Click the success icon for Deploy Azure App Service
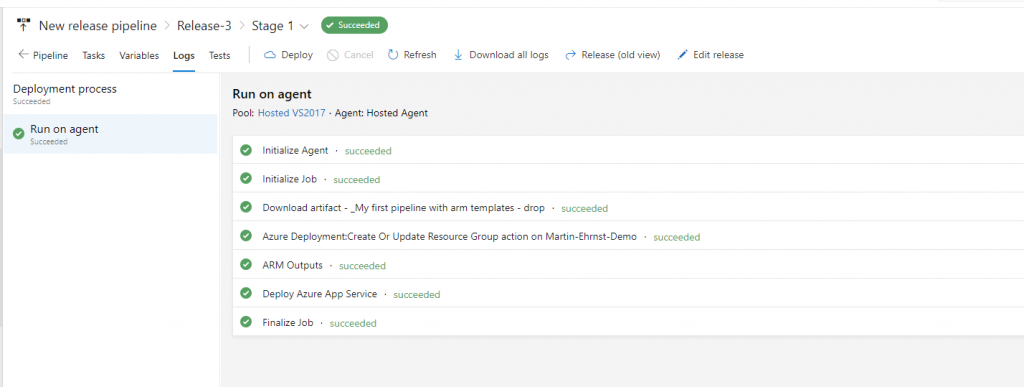This screenshot has width=1024, height=387. (246, 294)
